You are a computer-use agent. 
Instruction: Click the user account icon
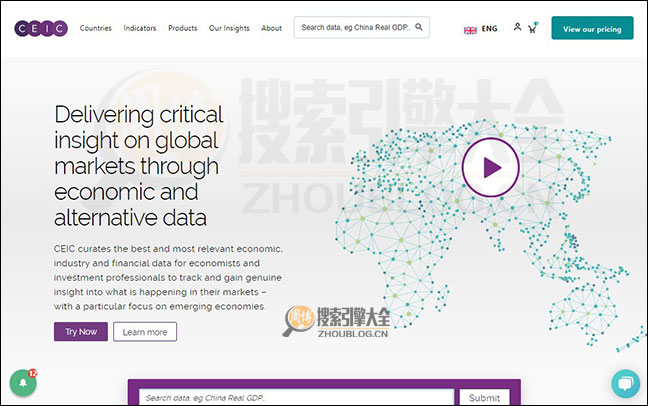coord(517,27)
